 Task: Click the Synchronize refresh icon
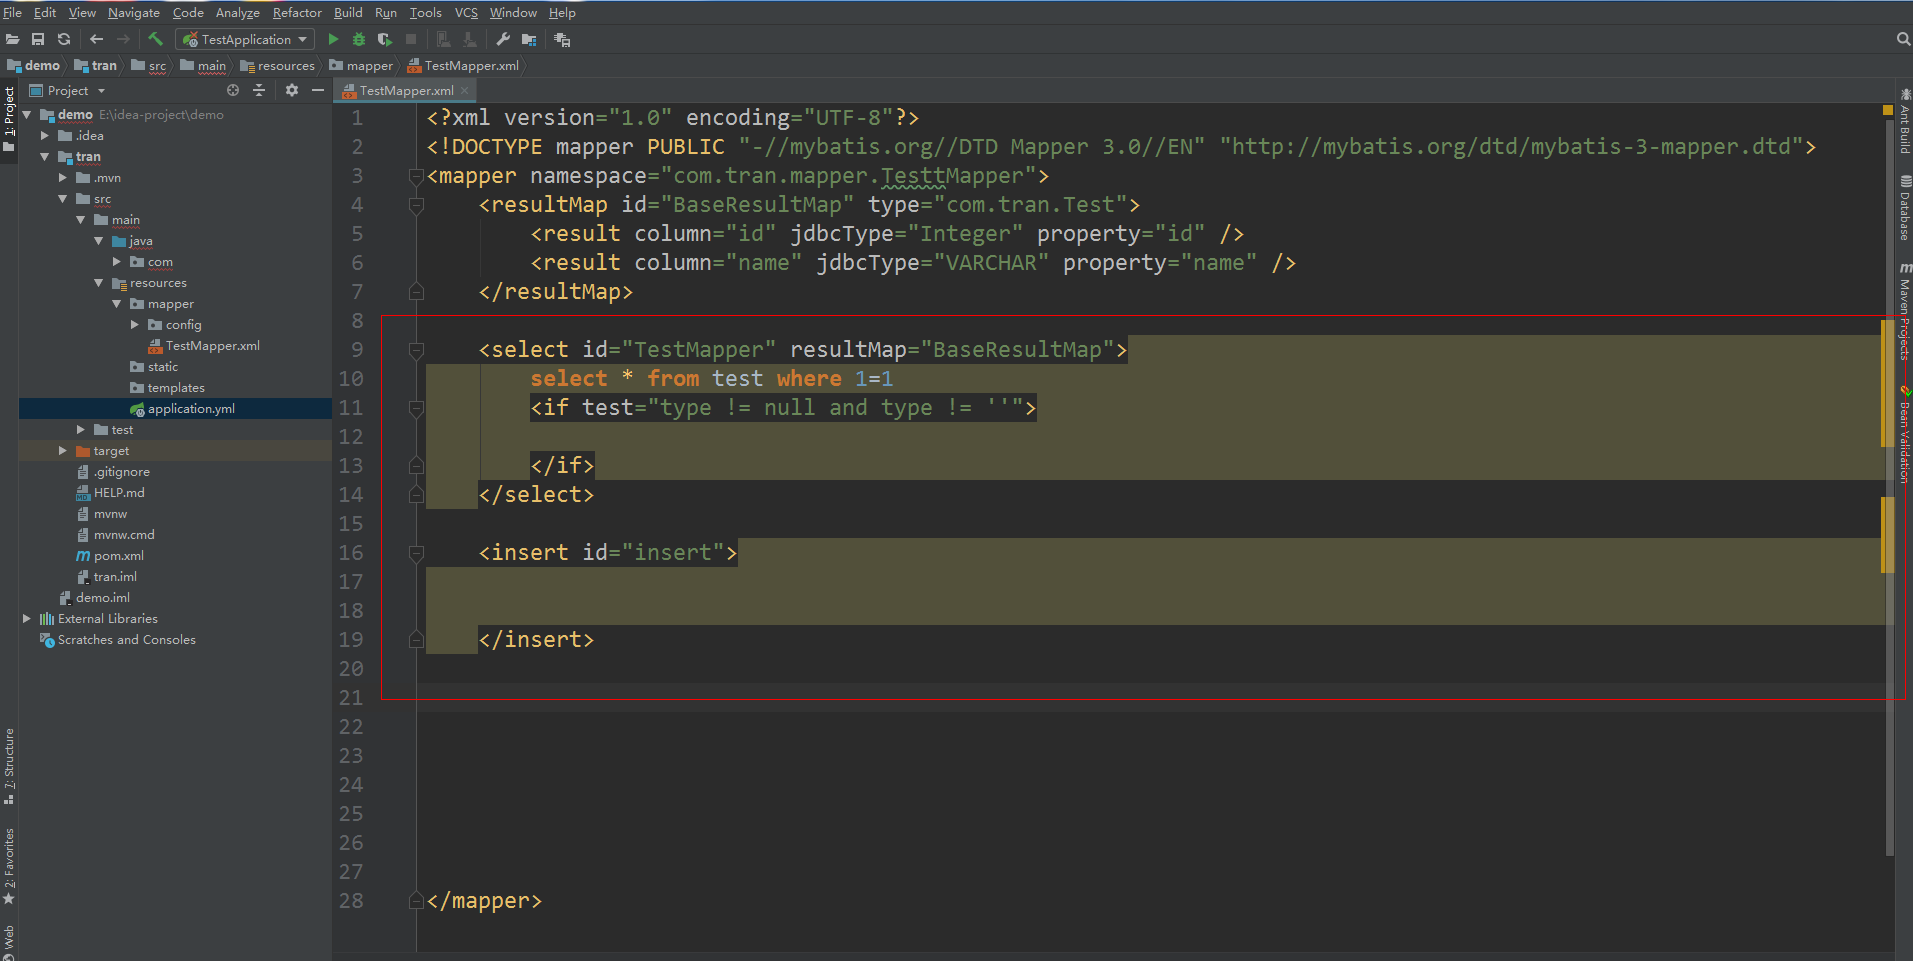[x=64, y=39]
